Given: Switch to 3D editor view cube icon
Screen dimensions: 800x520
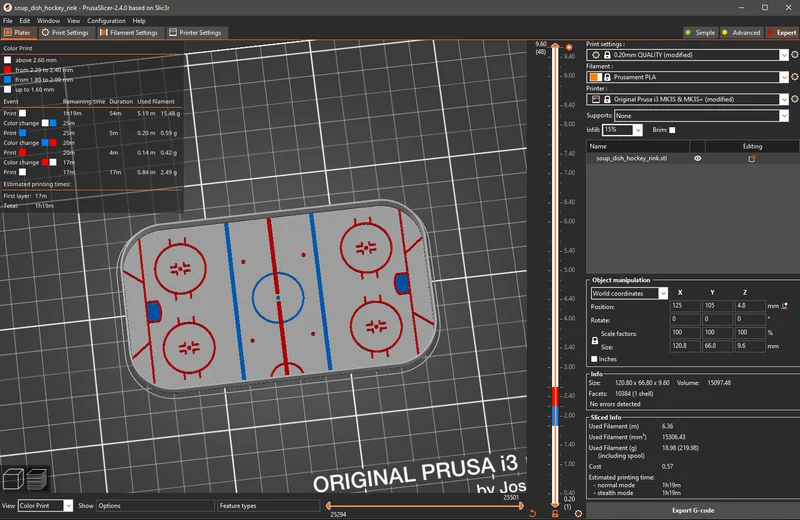Looking at the screenshot, I should (13, 479).
